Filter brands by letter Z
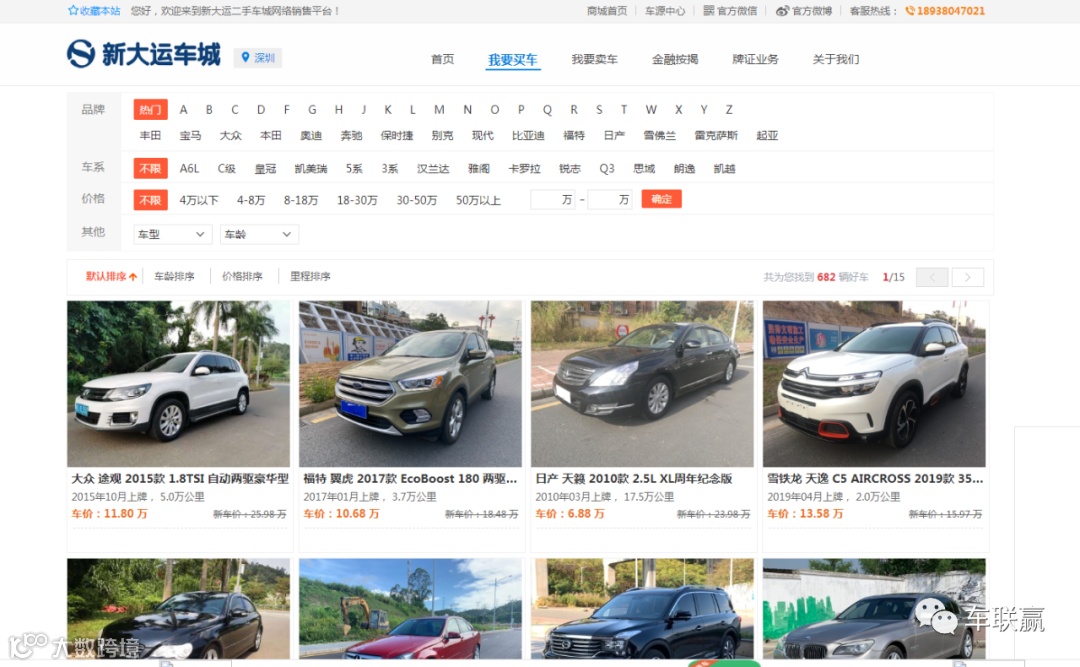1080x667 pixels. (729, 110)
